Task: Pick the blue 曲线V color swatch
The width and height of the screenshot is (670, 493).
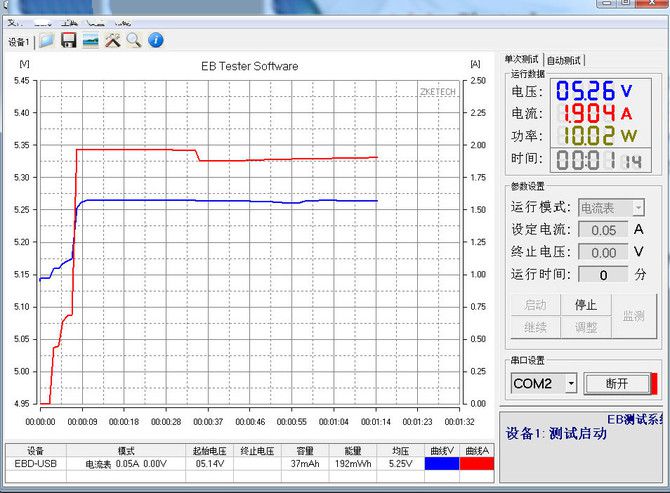Action: coord(442,464)
